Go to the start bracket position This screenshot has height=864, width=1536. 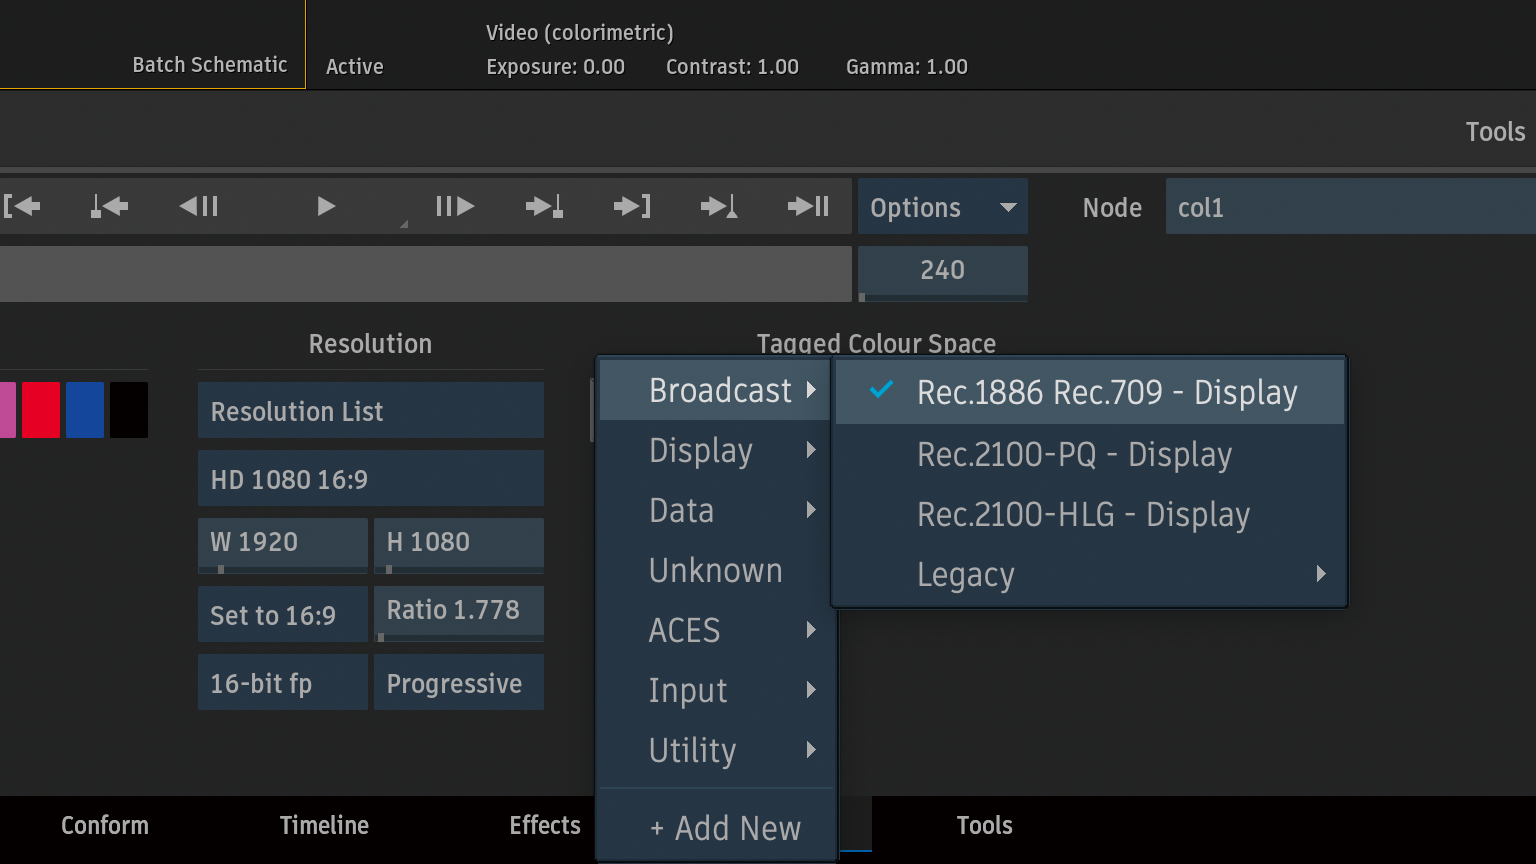[x=22, y=207]
